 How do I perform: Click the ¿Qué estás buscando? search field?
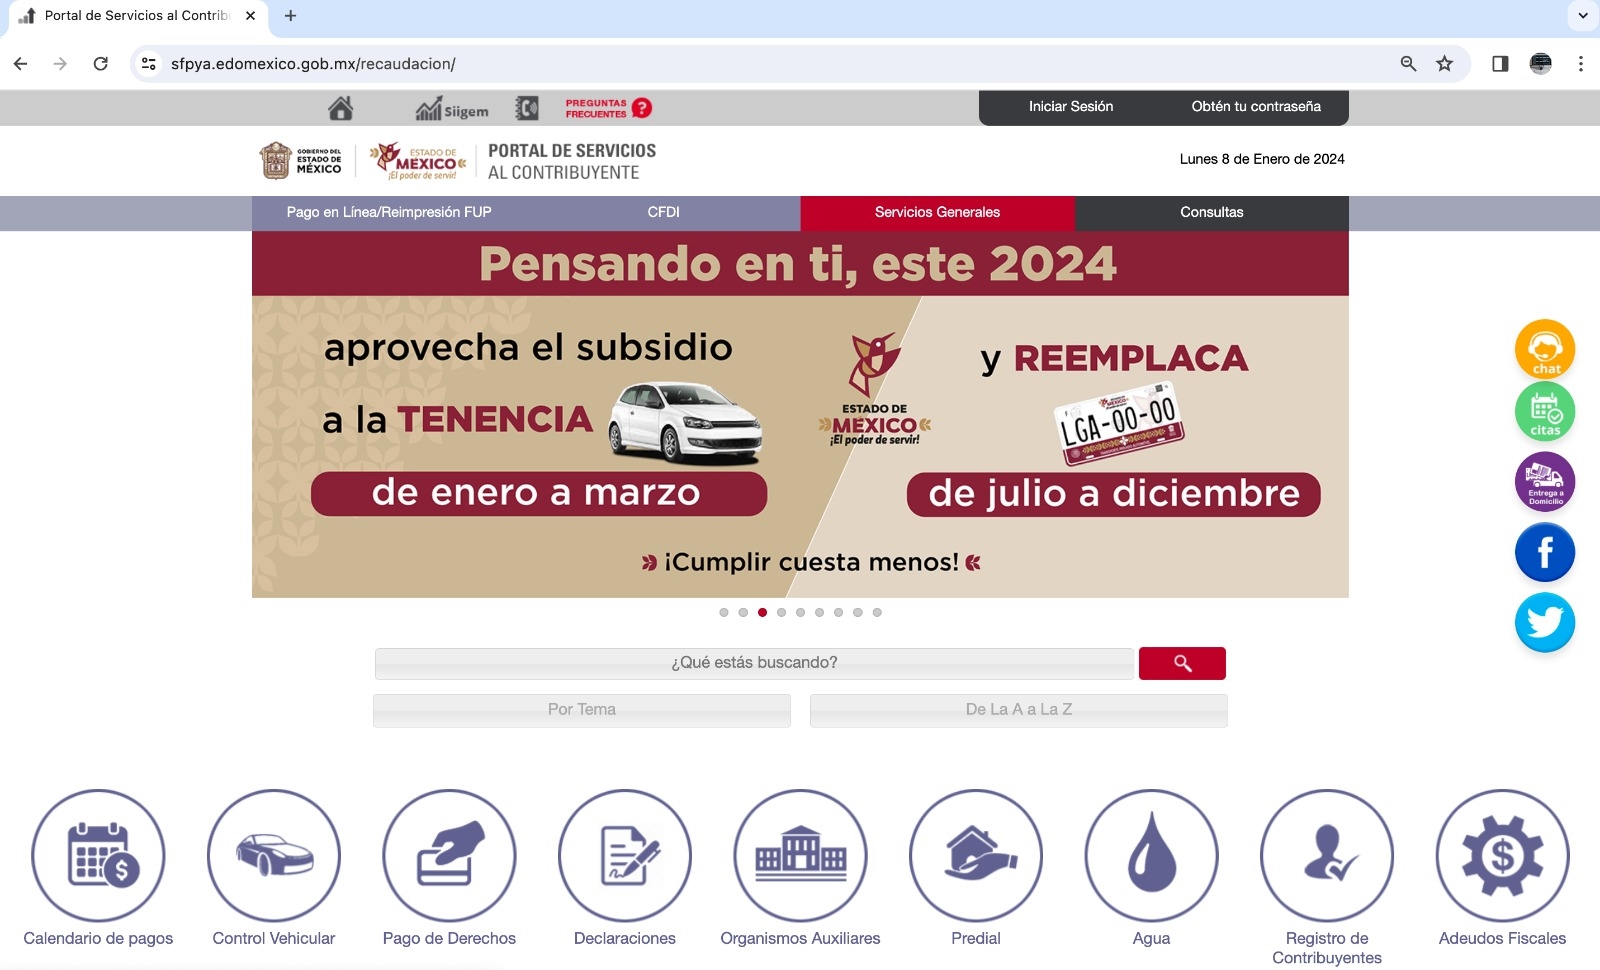click(x=754, y=663)
